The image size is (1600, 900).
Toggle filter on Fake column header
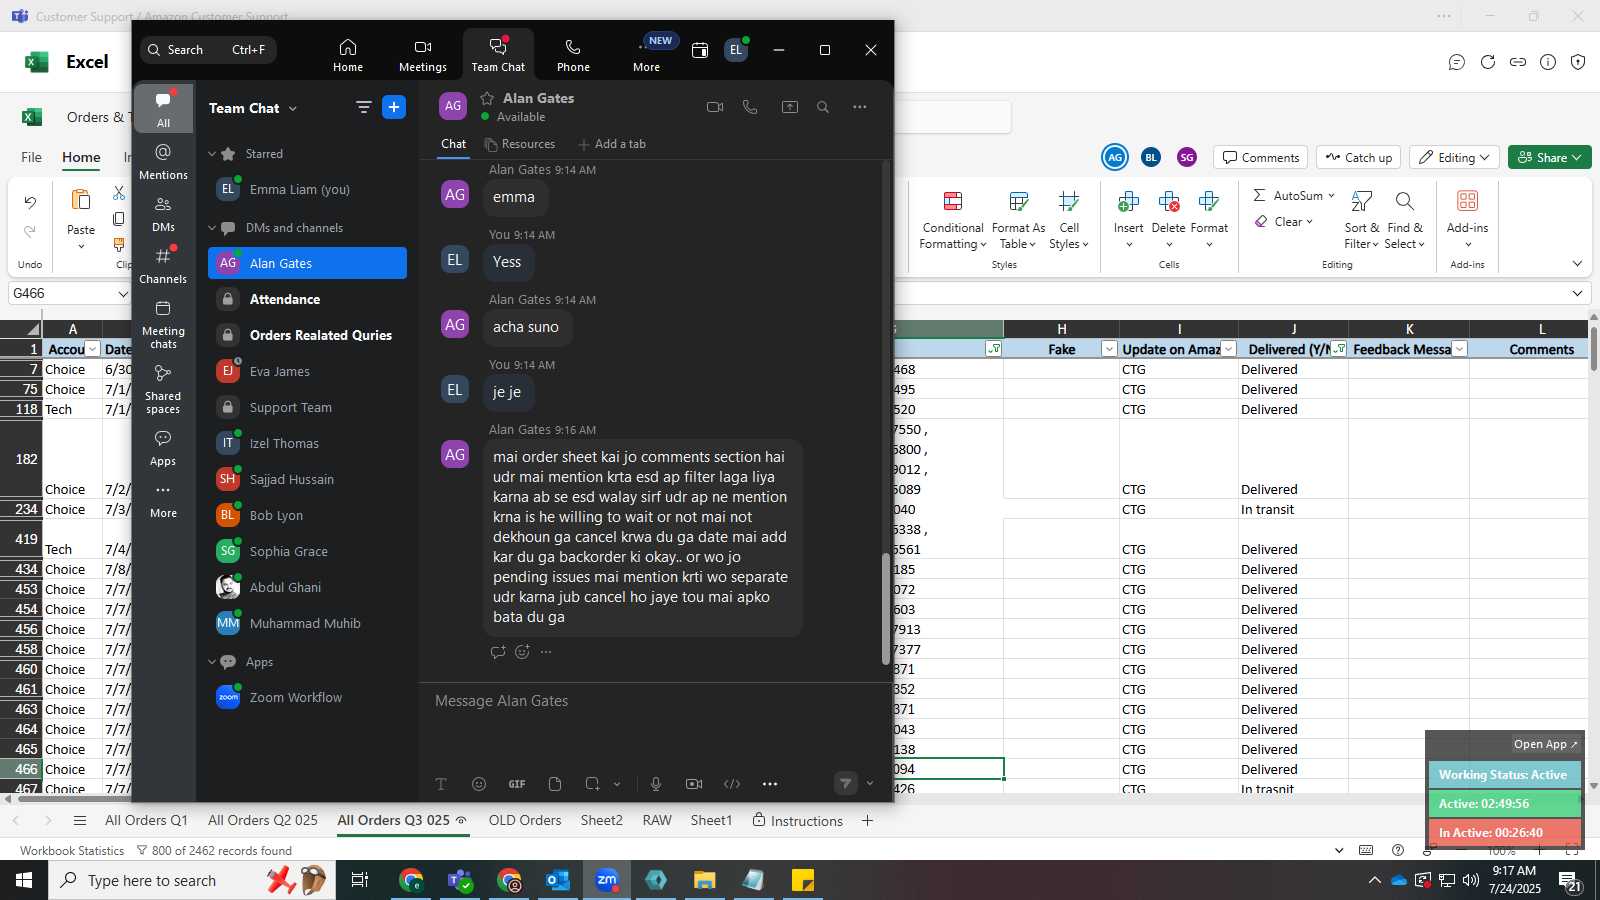pos(1108,349)
